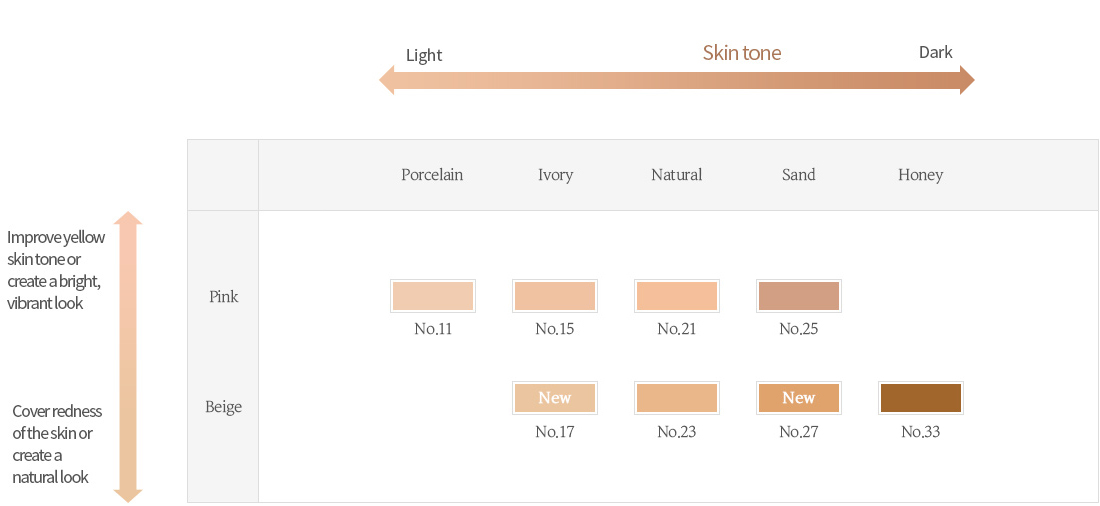The width and height of the screenshot is (1100, 506).
Task: Click the Porcelain column header
Action: coord(432,175)
